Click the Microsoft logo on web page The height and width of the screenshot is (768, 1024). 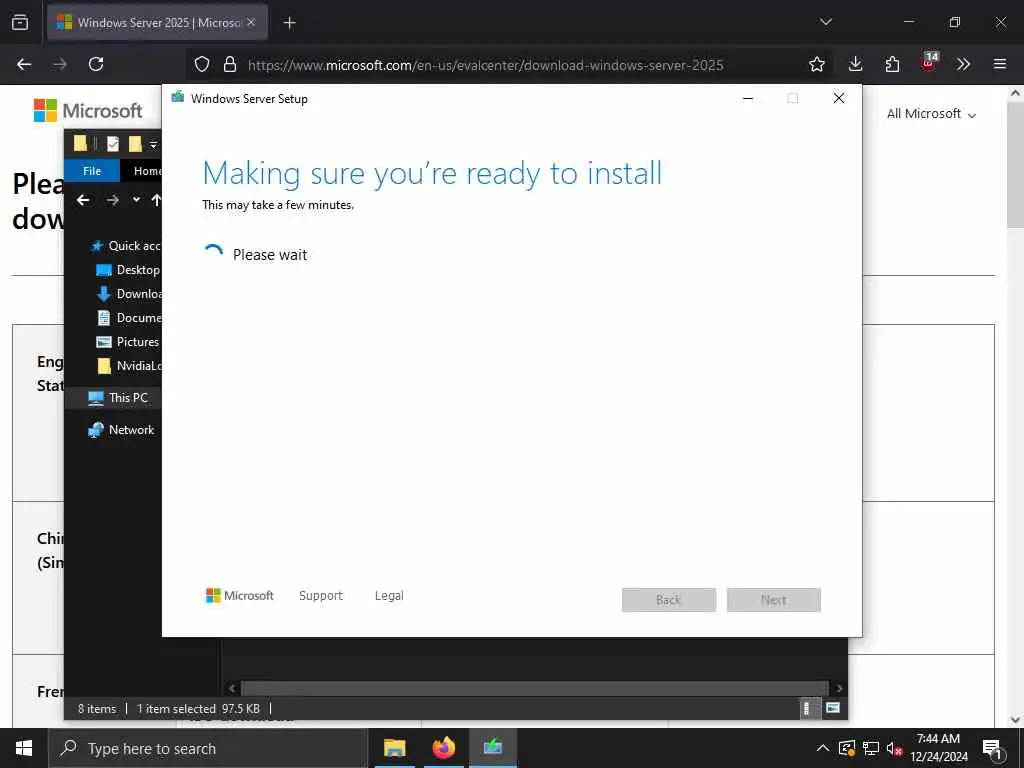click(88, 111)
